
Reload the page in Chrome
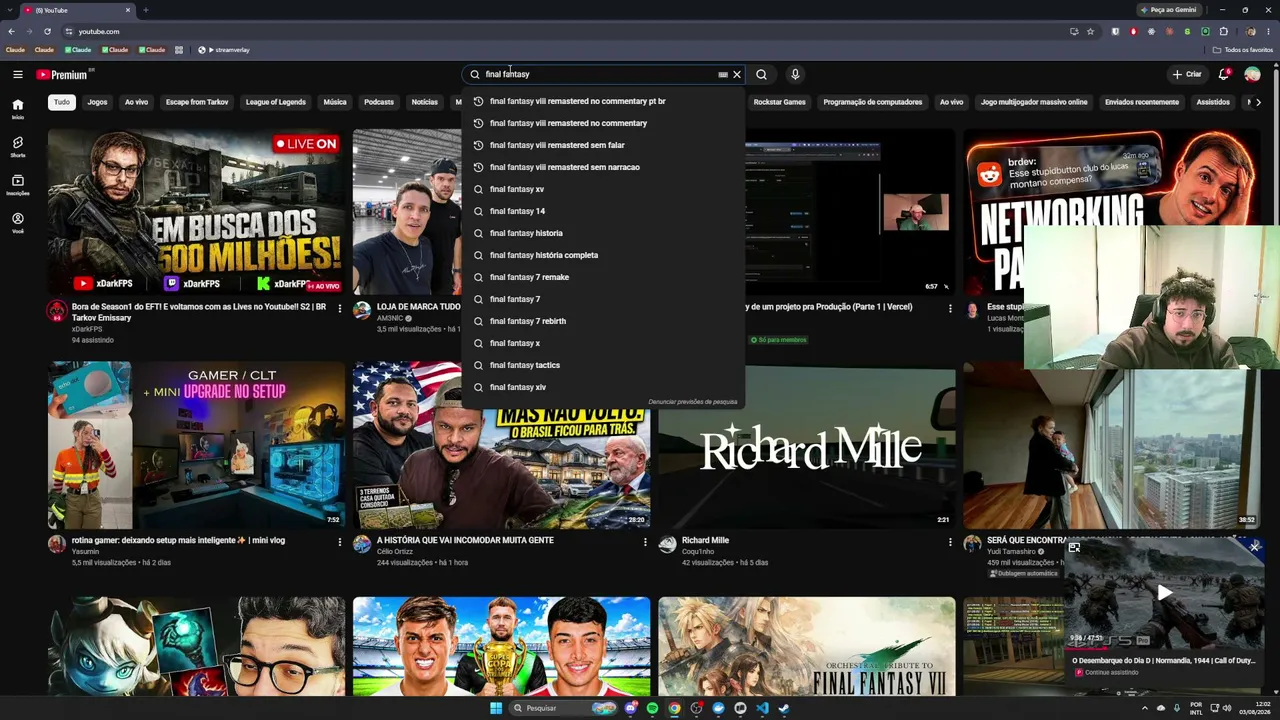(47, 31)
